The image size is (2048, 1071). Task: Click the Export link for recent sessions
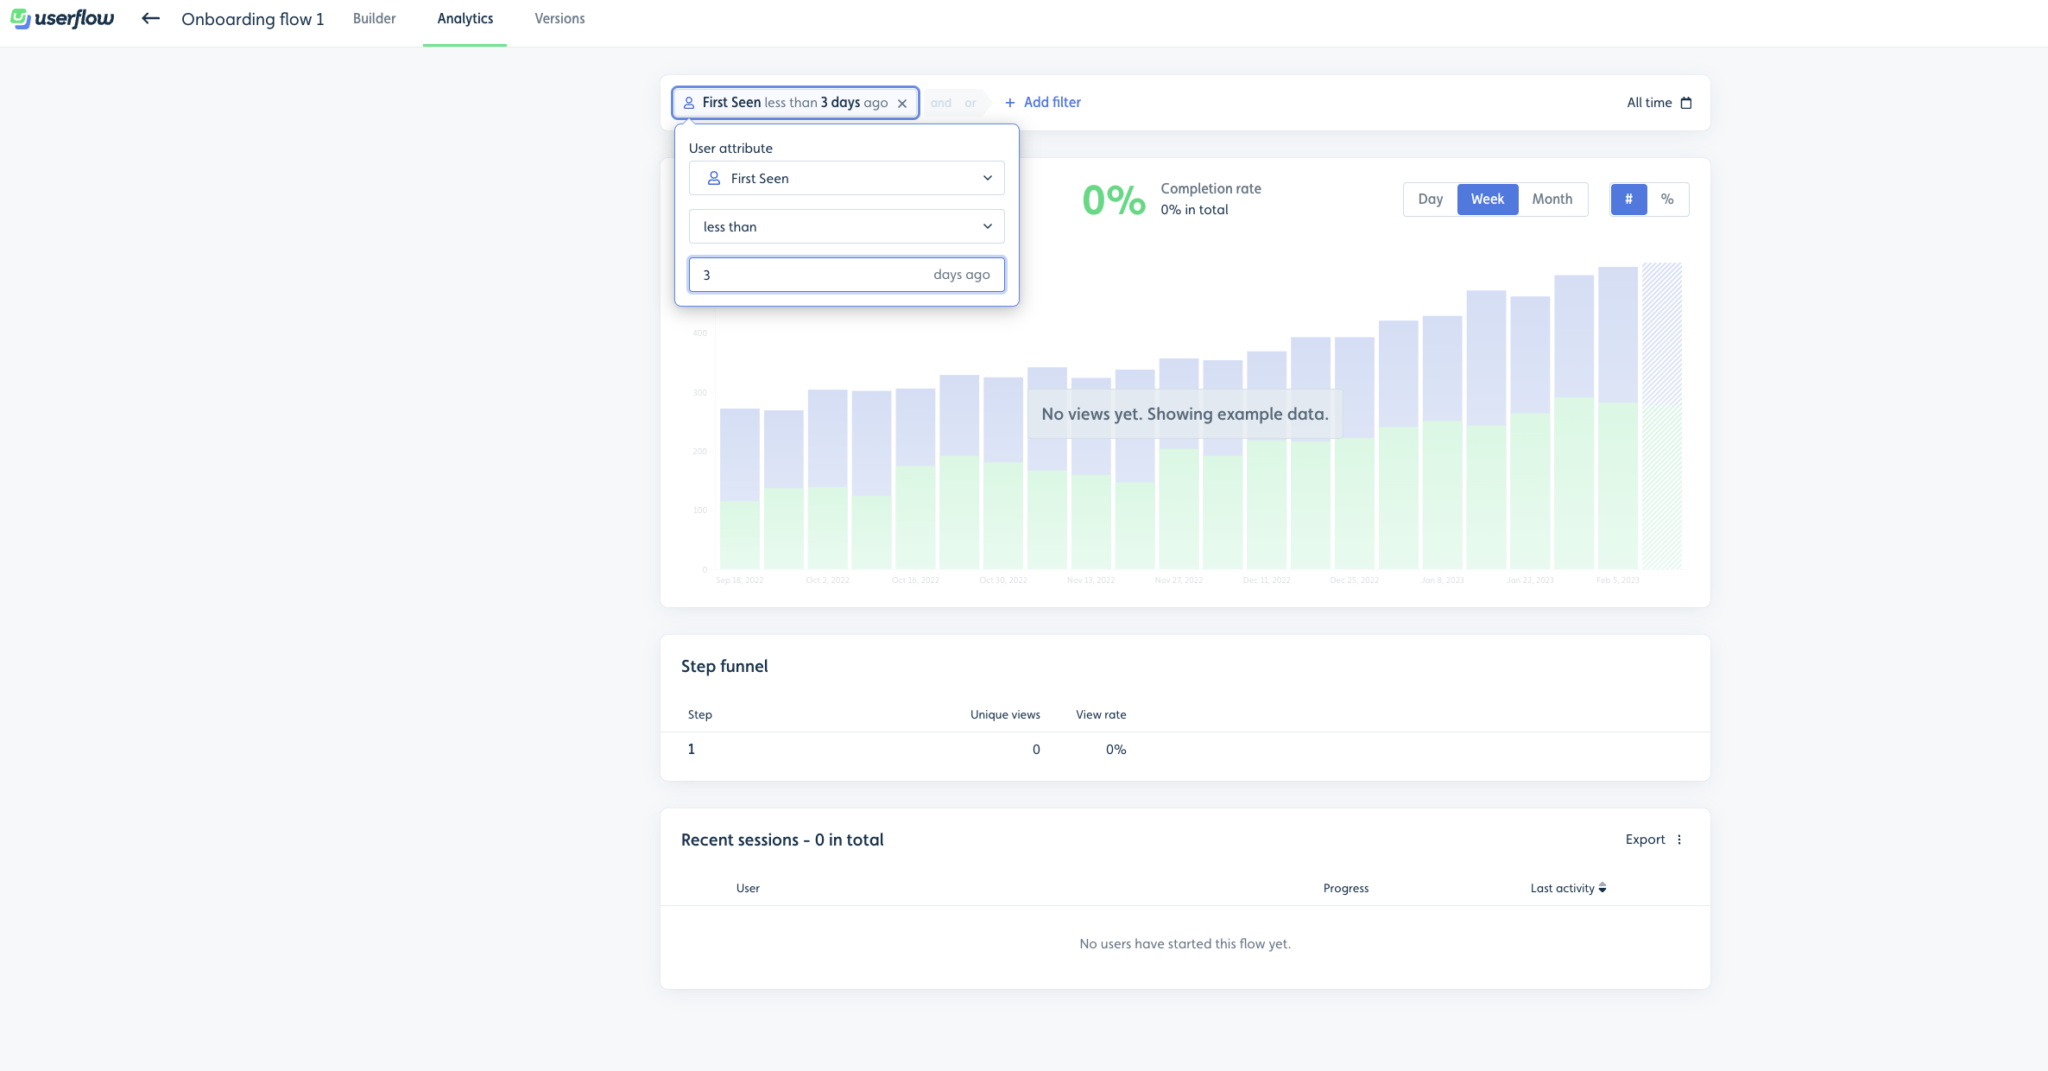coord(1644,839)
